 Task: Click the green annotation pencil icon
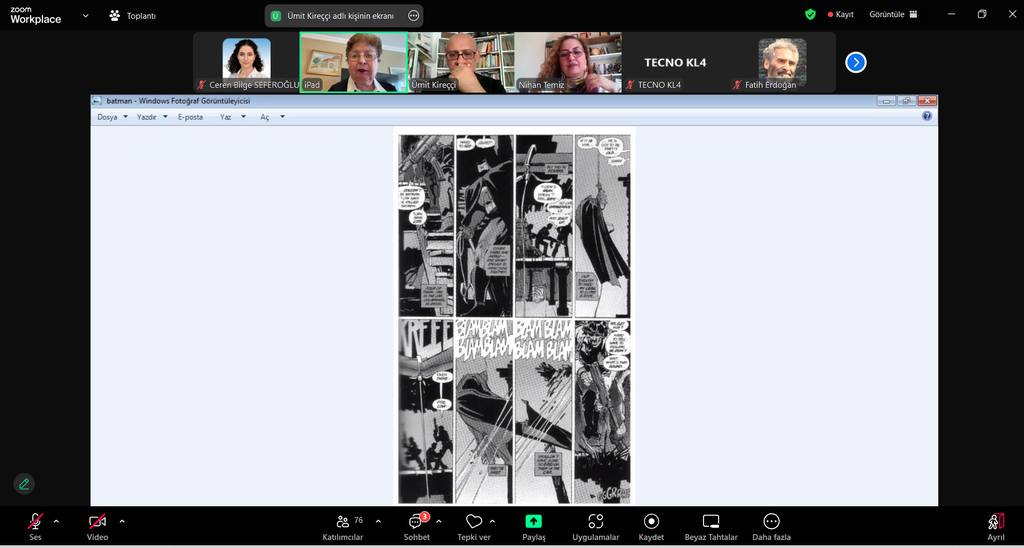click(24, 484)
